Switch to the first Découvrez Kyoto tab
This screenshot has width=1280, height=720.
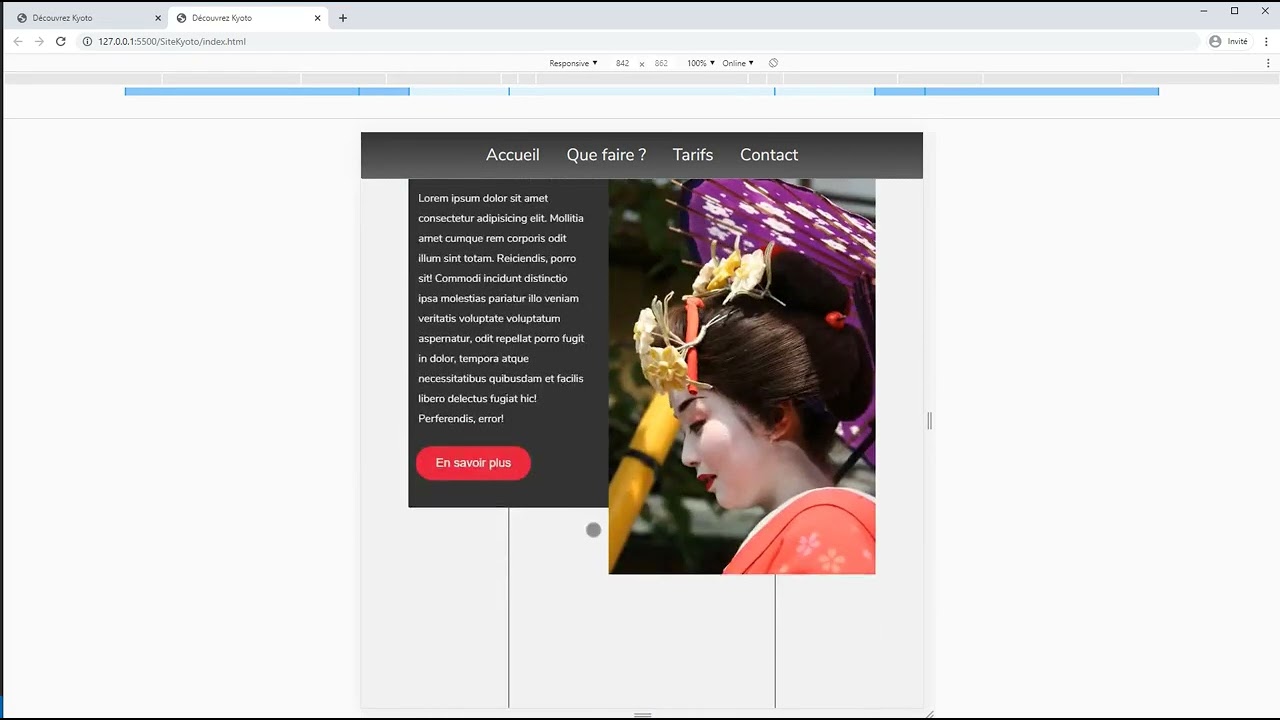click(x=87, y=18)
